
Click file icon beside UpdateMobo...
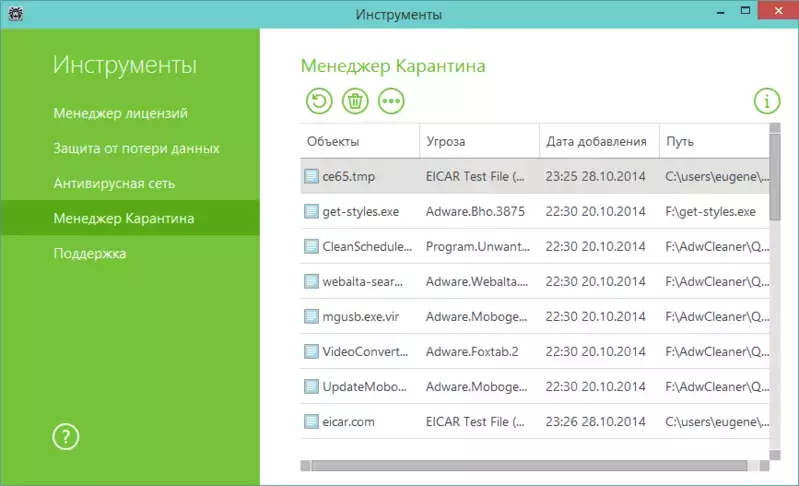[x=311, y=387]
